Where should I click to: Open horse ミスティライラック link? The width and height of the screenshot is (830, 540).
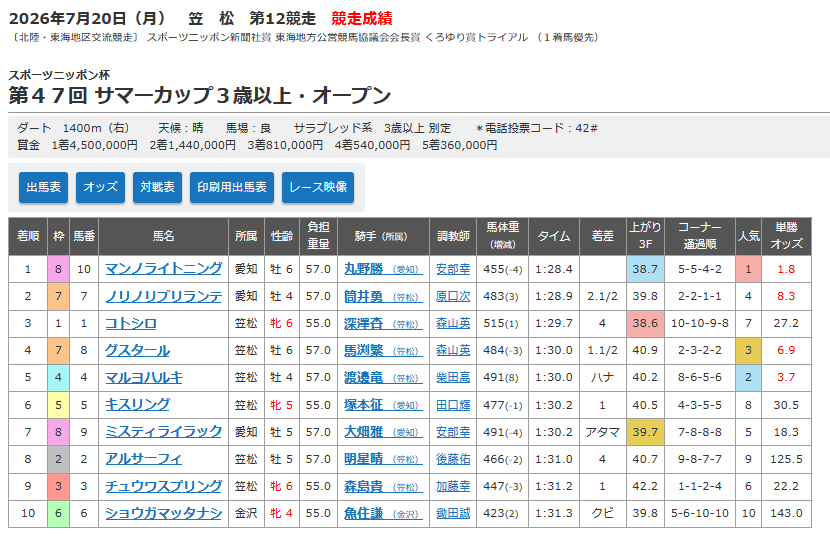(x=164, y=432)
